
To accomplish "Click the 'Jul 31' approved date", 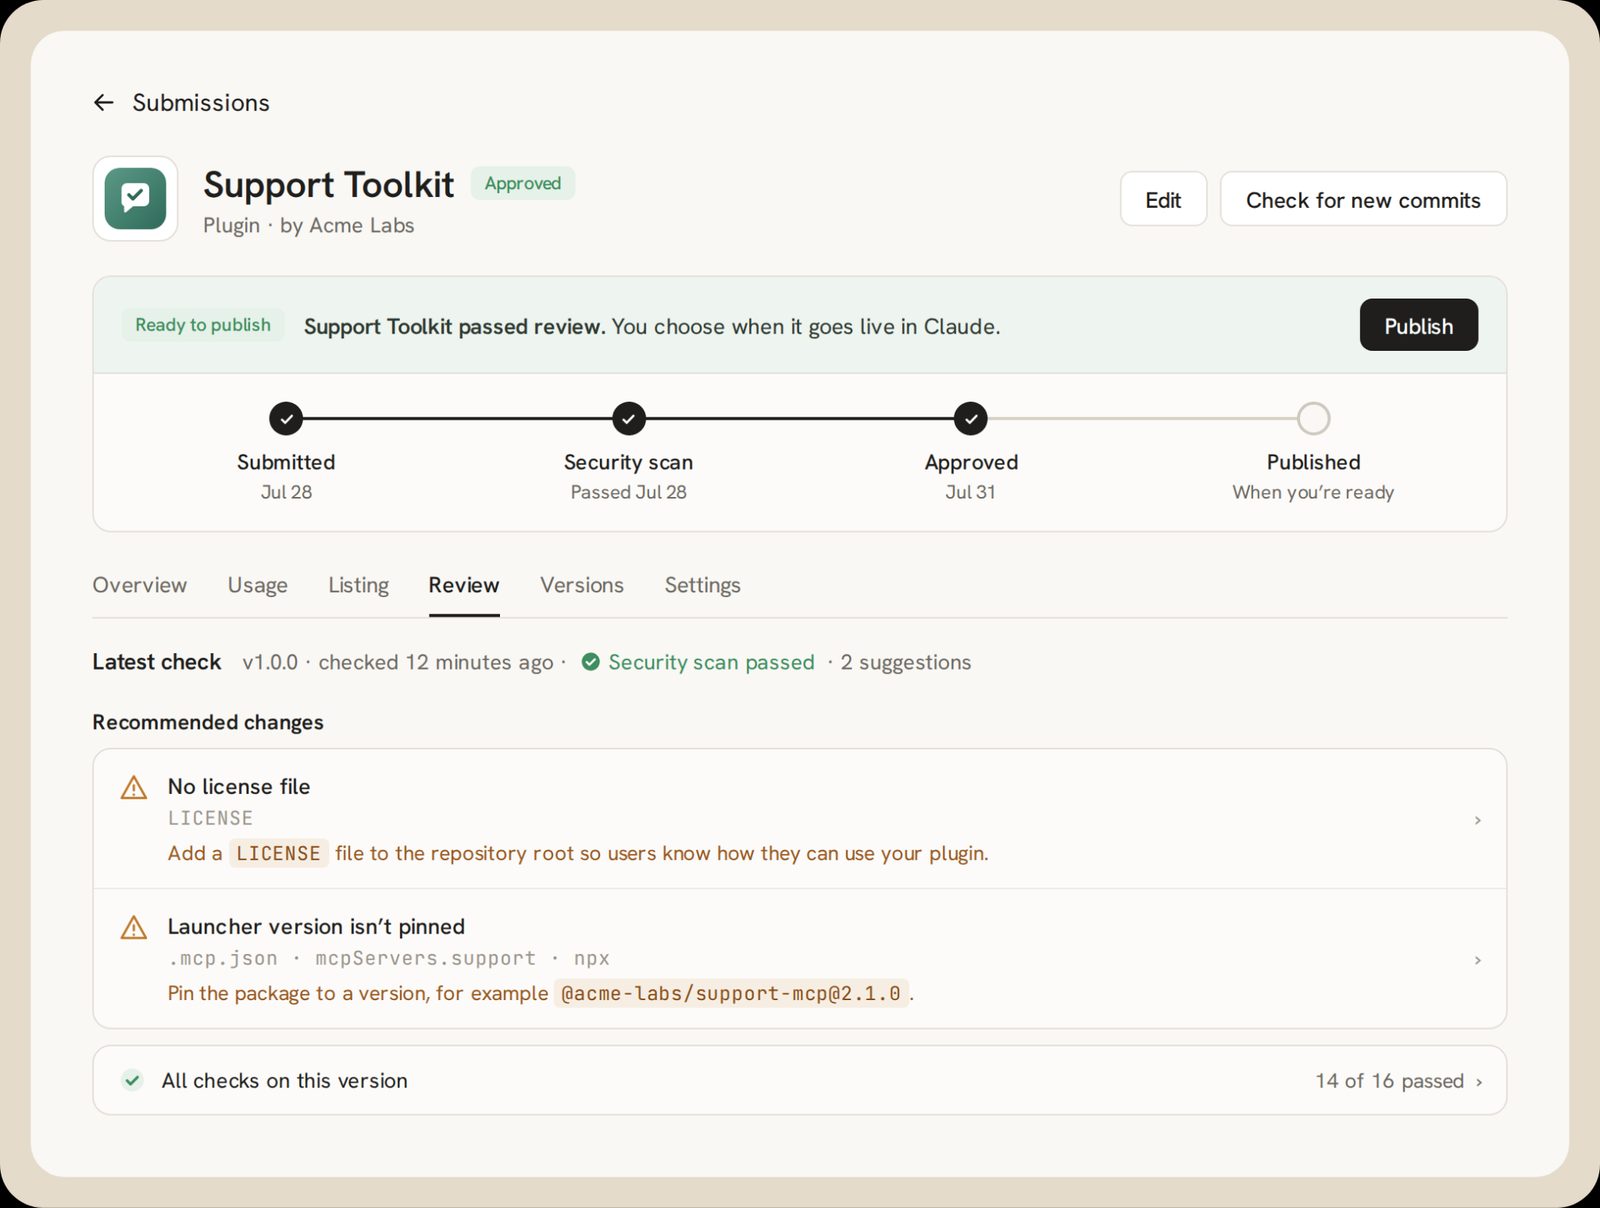I will tap(970, 492).
